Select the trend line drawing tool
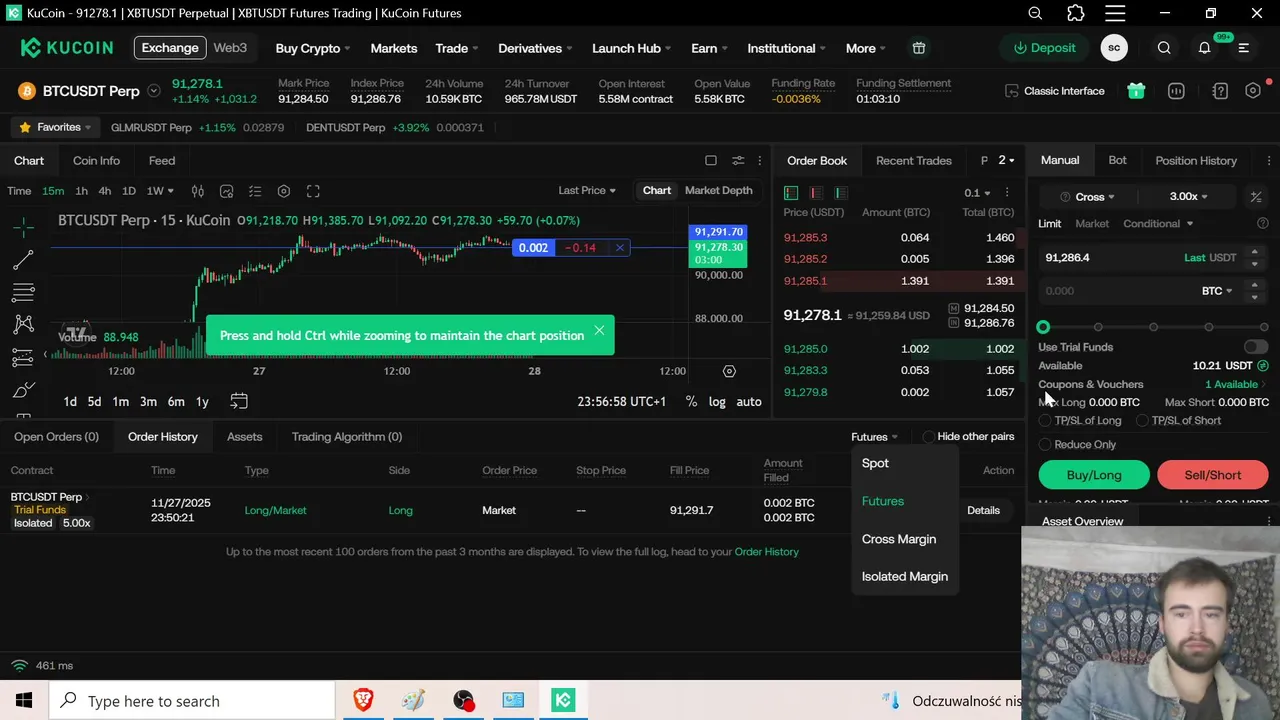The width and height of the screenshot is (1280, 720). [x=23, y=260]
